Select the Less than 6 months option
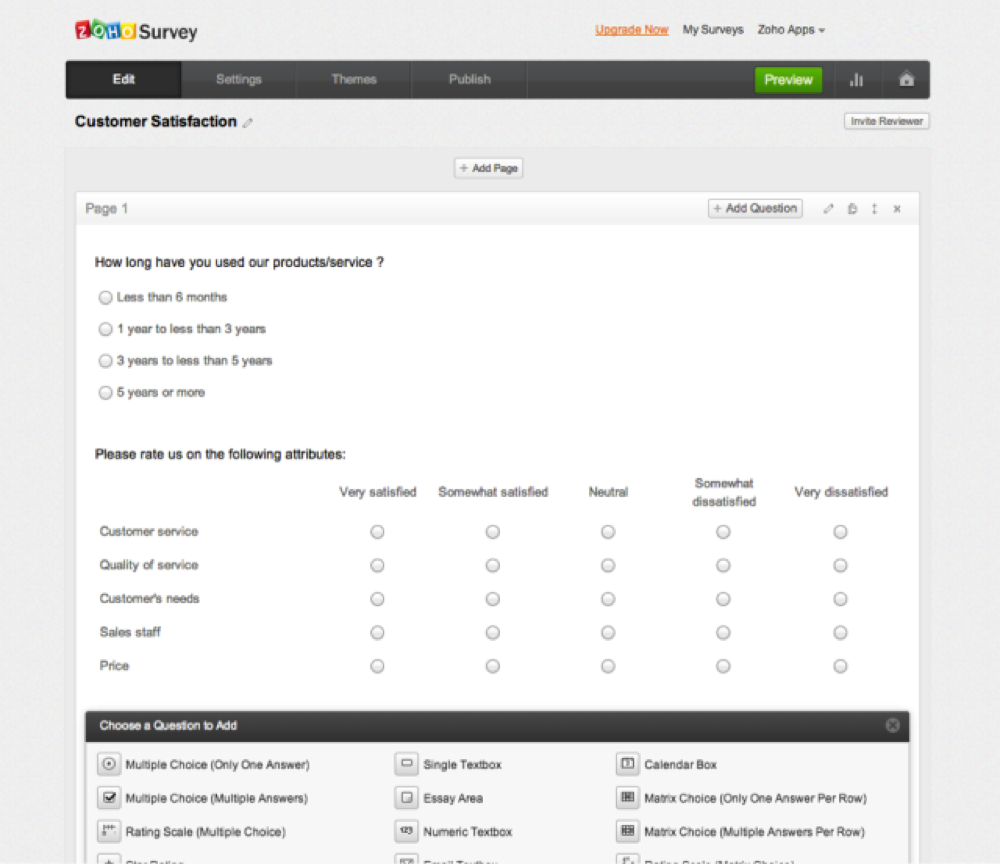Viewport: 1000px width, 865px height. (x=105, y=297)
